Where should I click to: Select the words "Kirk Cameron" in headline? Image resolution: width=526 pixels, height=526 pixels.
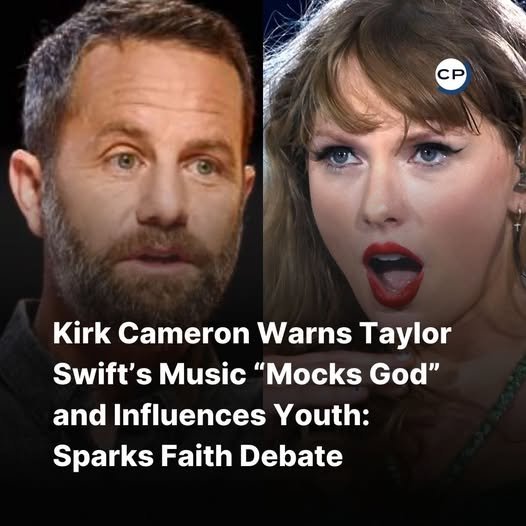click(151, 333)
